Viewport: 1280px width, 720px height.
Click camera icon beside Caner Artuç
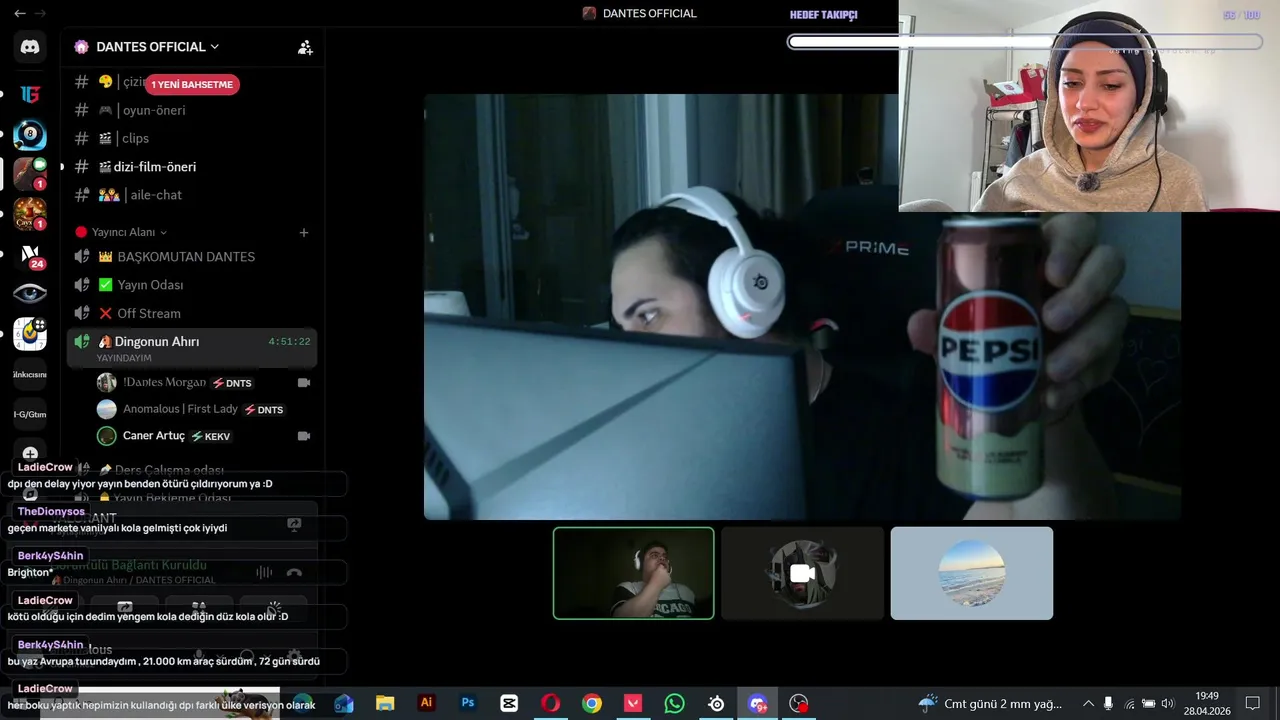click(x=304, y=436)
